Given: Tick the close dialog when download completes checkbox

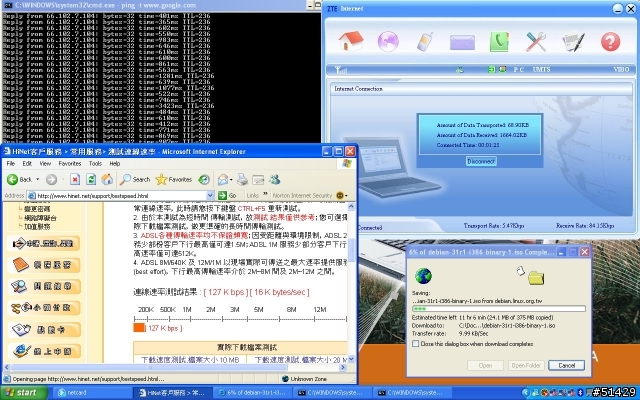Looking at the screenshot, I should coord(416,344).
